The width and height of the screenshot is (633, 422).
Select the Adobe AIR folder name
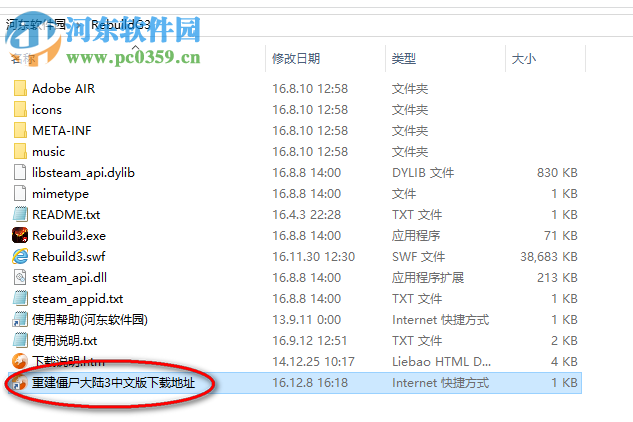(x=63, y=88)
